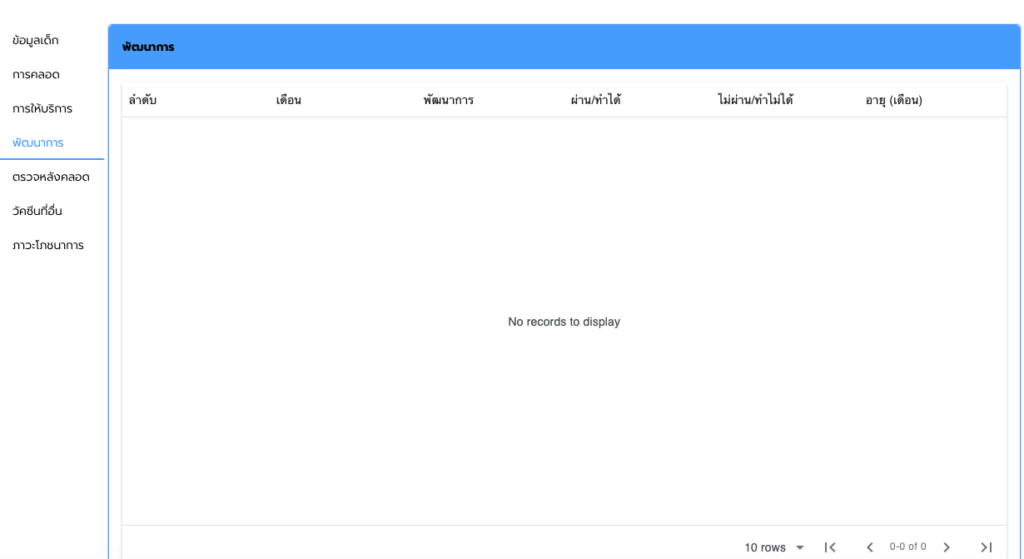The image size is (1024, 559).
Task: Select the การให้บริการ sidebar tab
Action: 42,108
